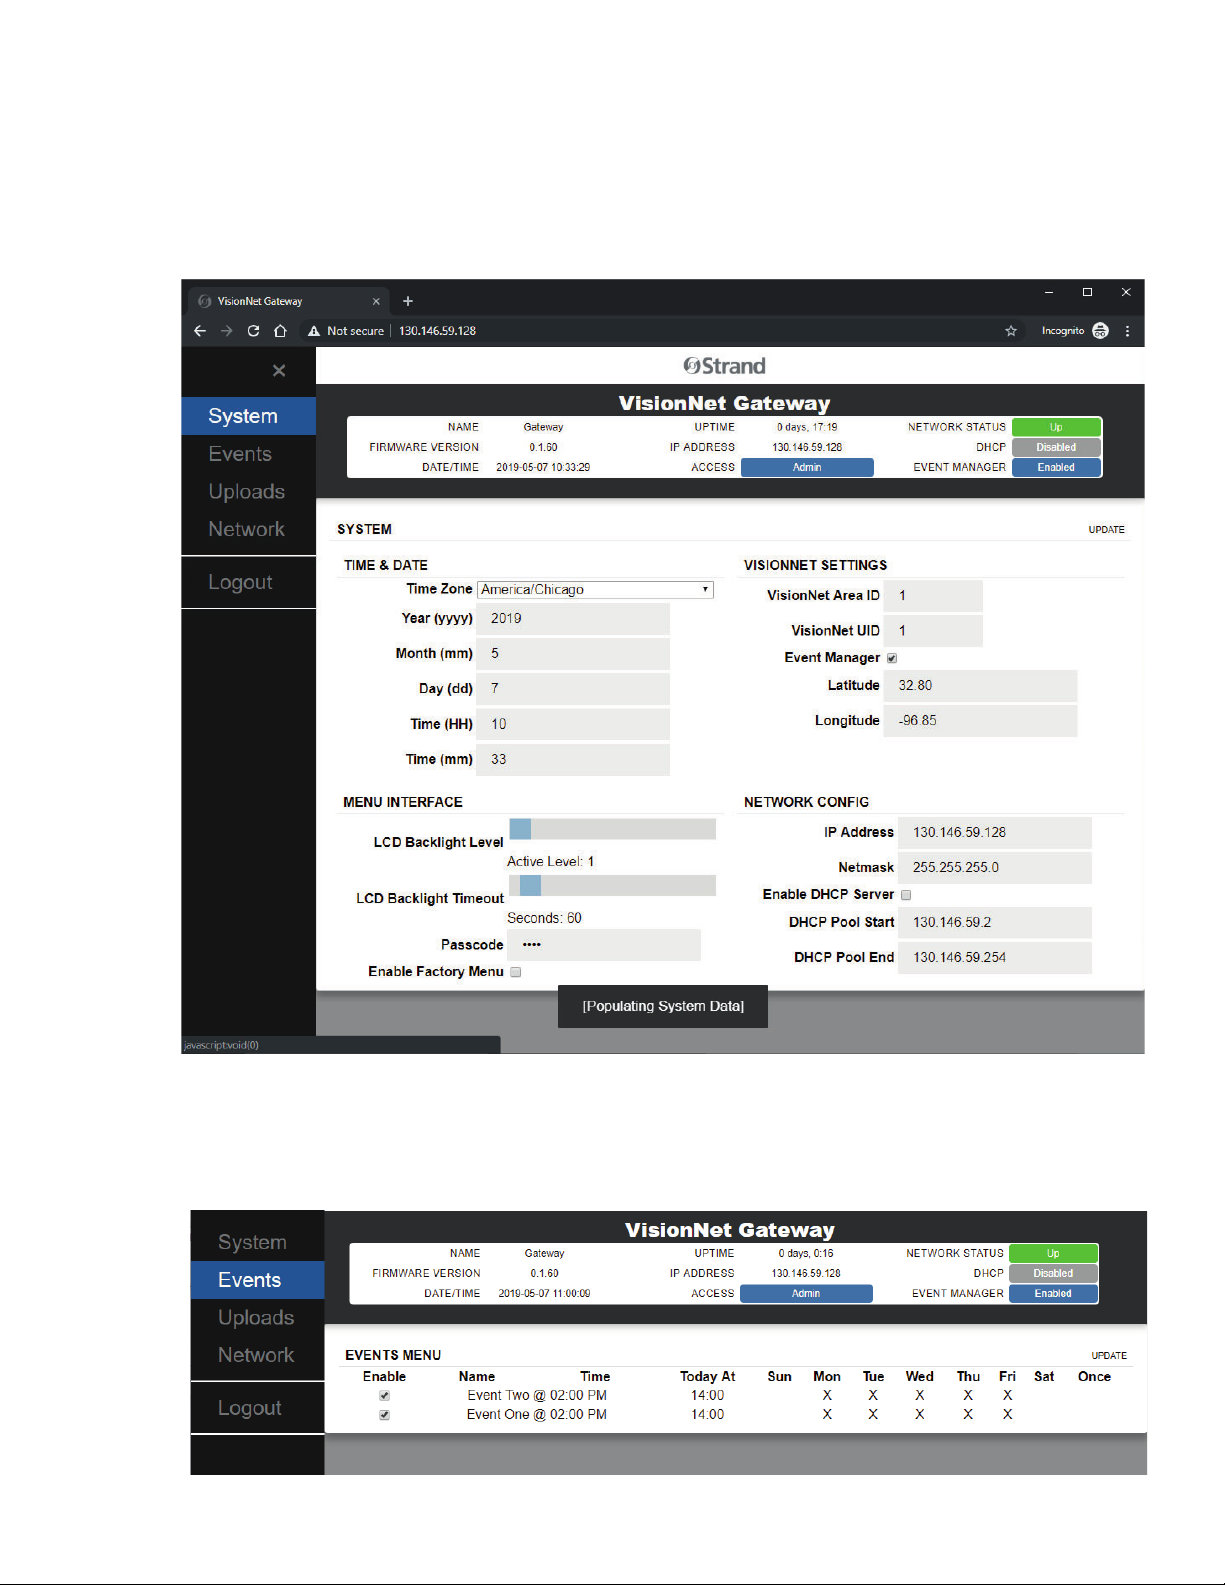Click UPDATE in the EVENTS MENU

[x=1109, y=1356]
